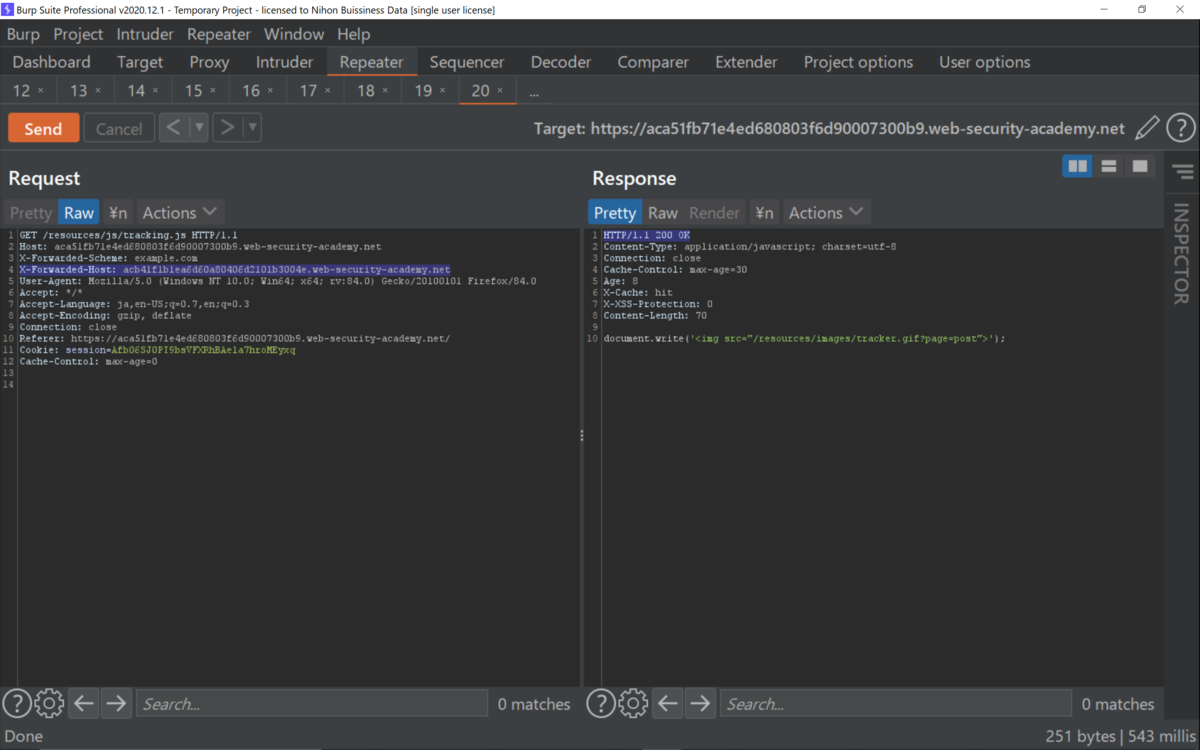Switch request view to Pretty
The image size is (1200, 750).
(x=31, y=212)
